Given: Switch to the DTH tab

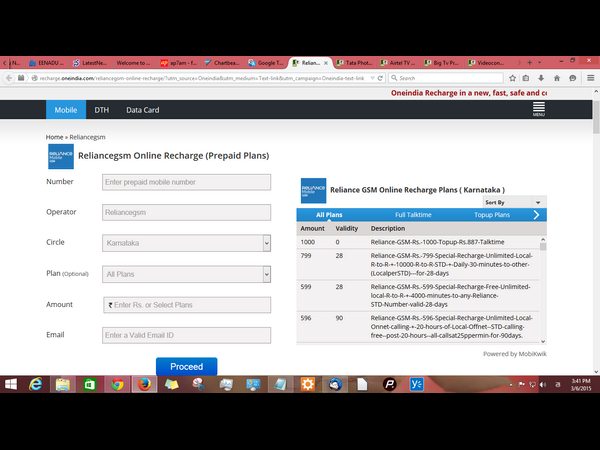Looking at the screenshot, I should coord(101,111).
